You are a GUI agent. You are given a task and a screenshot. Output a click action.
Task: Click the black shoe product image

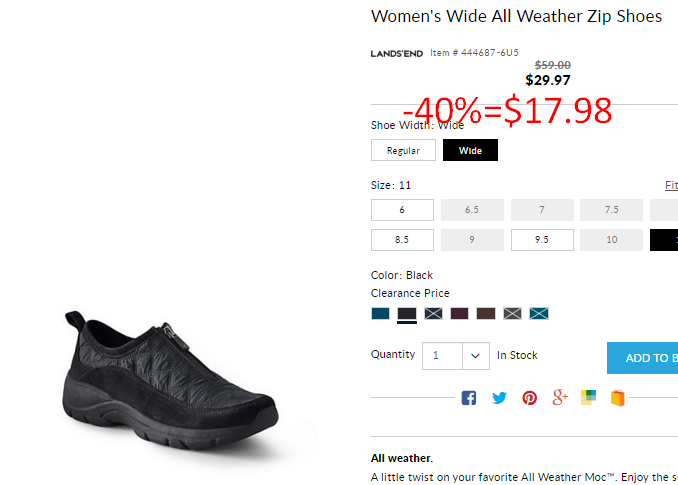click(170, 382)
